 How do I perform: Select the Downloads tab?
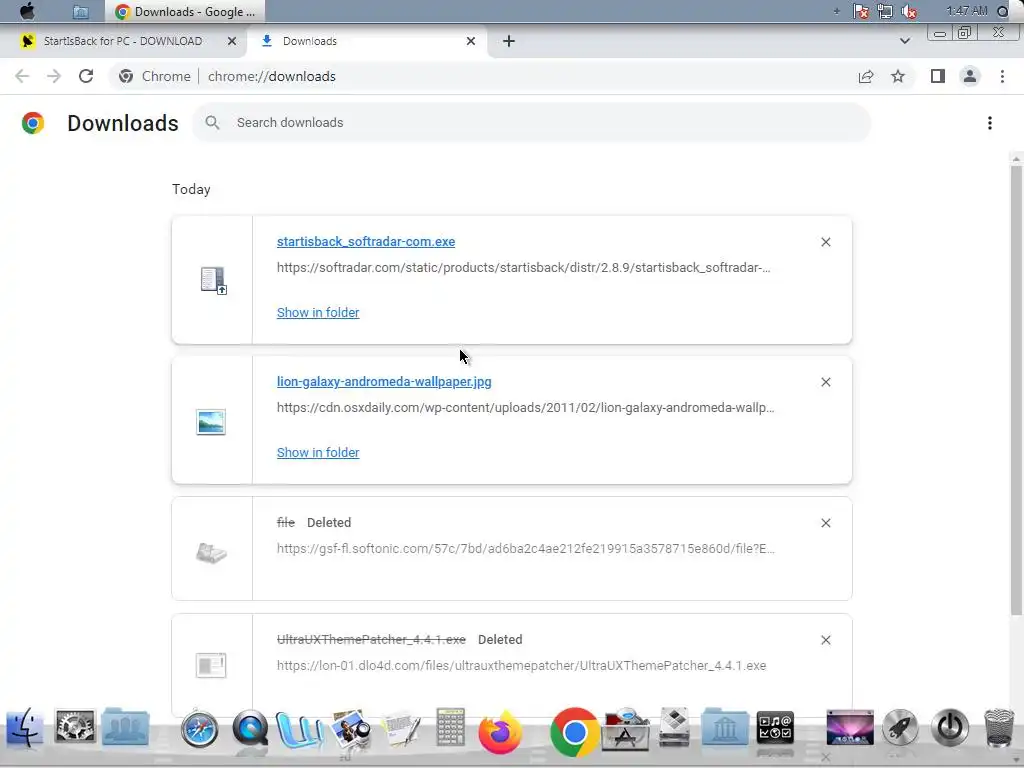click(x=366, y=41)
